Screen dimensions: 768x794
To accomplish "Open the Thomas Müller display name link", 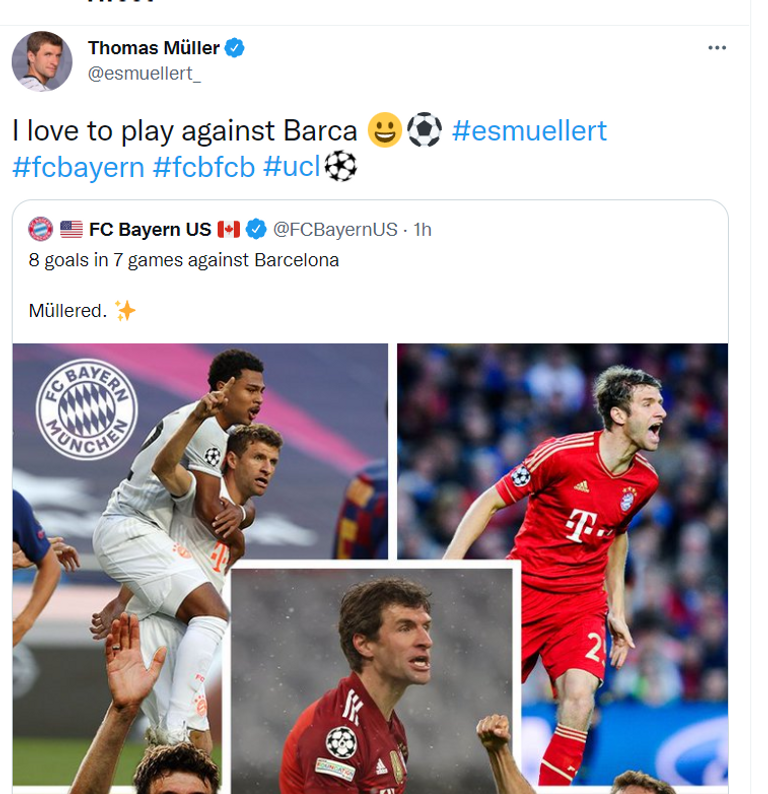I will coord(153,47).
